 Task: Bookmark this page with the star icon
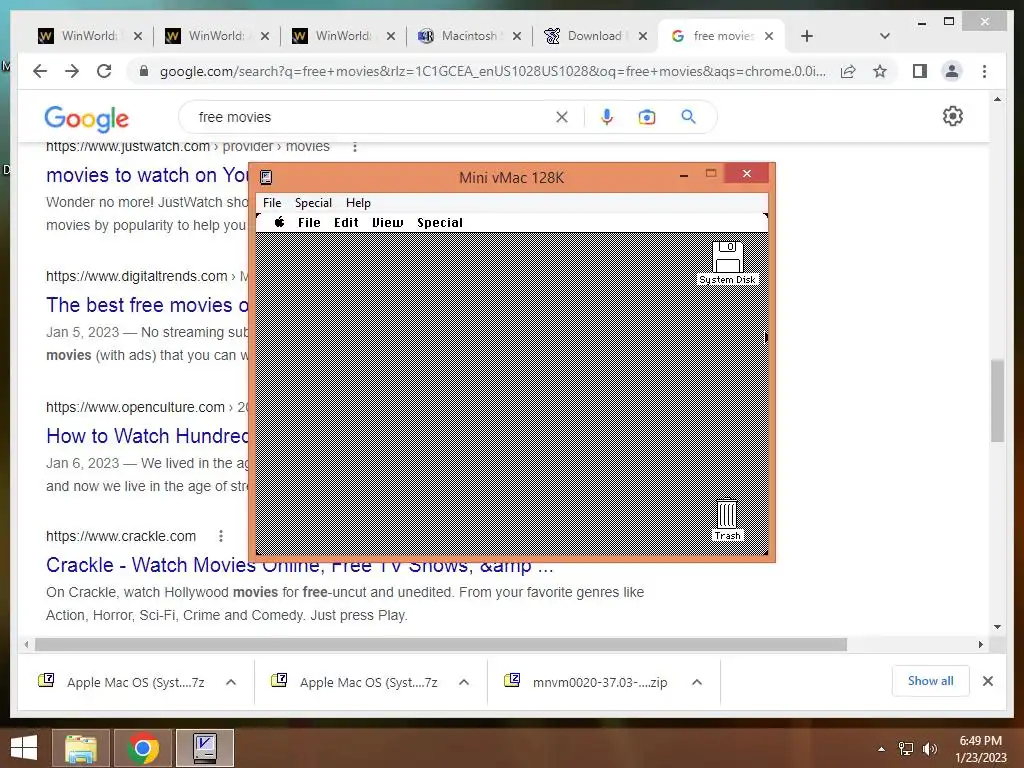[880, 71]
